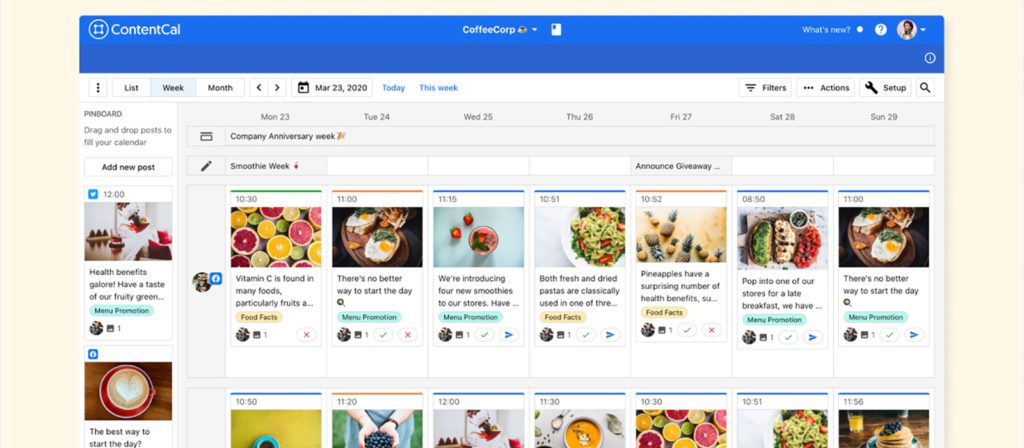This screenshot has width=1024, height=448.
Task: Send the Sunday 11:00 post
Action: click(914, 334)
